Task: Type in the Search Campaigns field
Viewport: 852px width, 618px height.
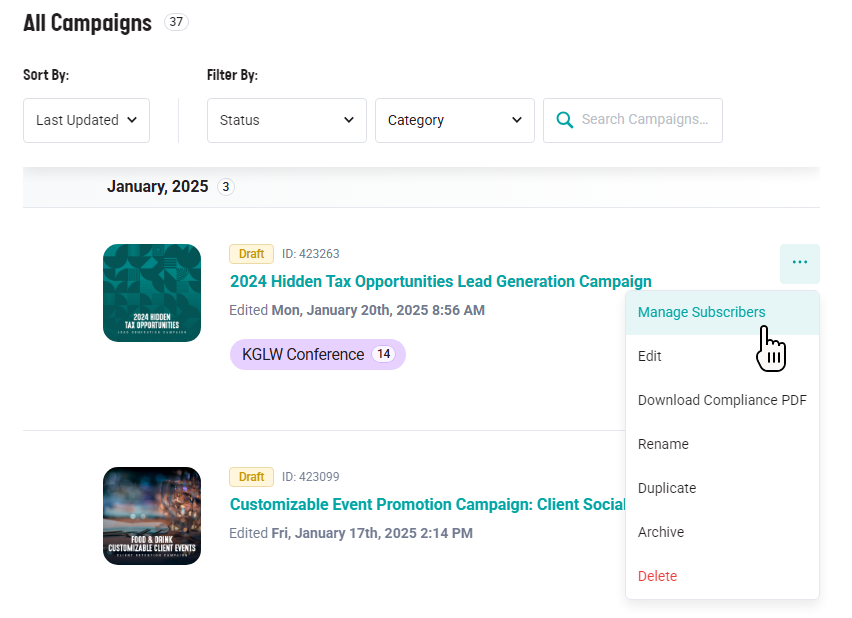Action: [x=645, y=120]
